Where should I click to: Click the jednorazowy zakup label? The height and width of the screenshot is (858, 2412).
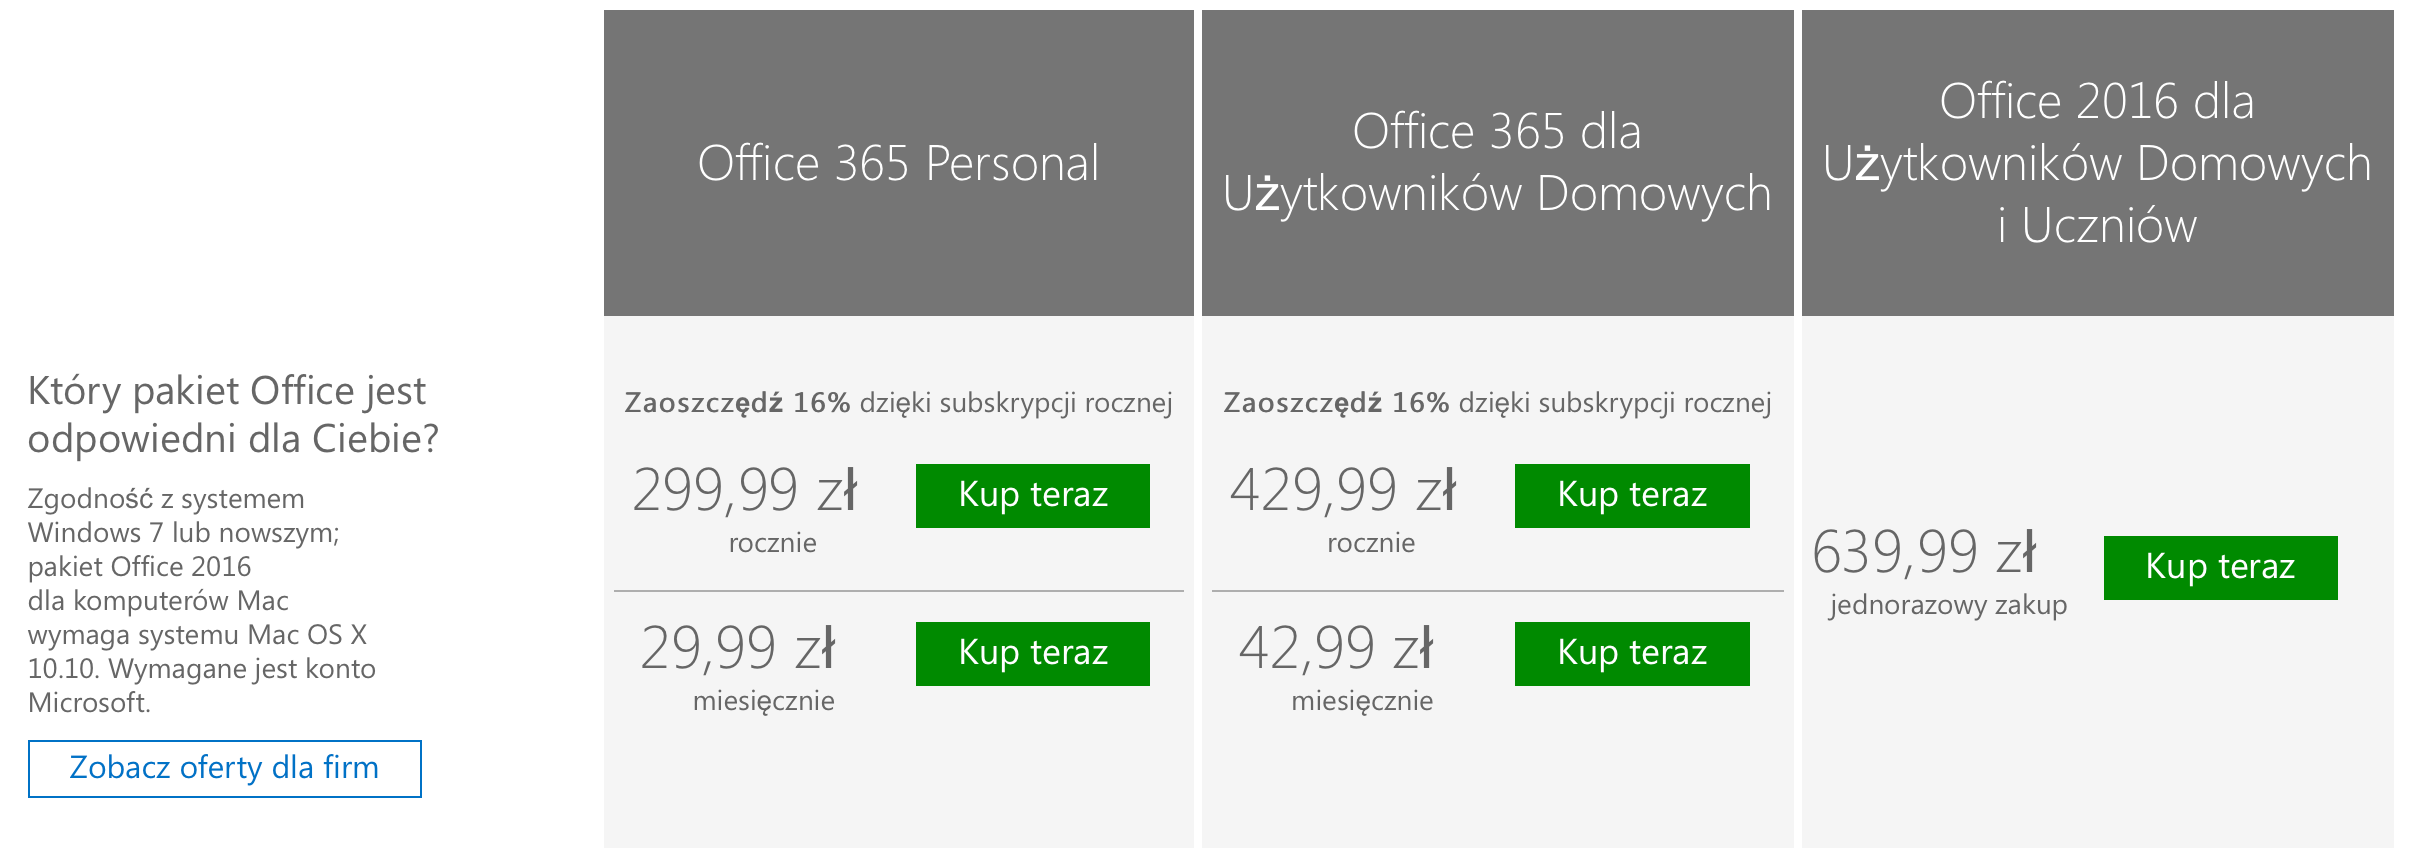pos(1948,605)
